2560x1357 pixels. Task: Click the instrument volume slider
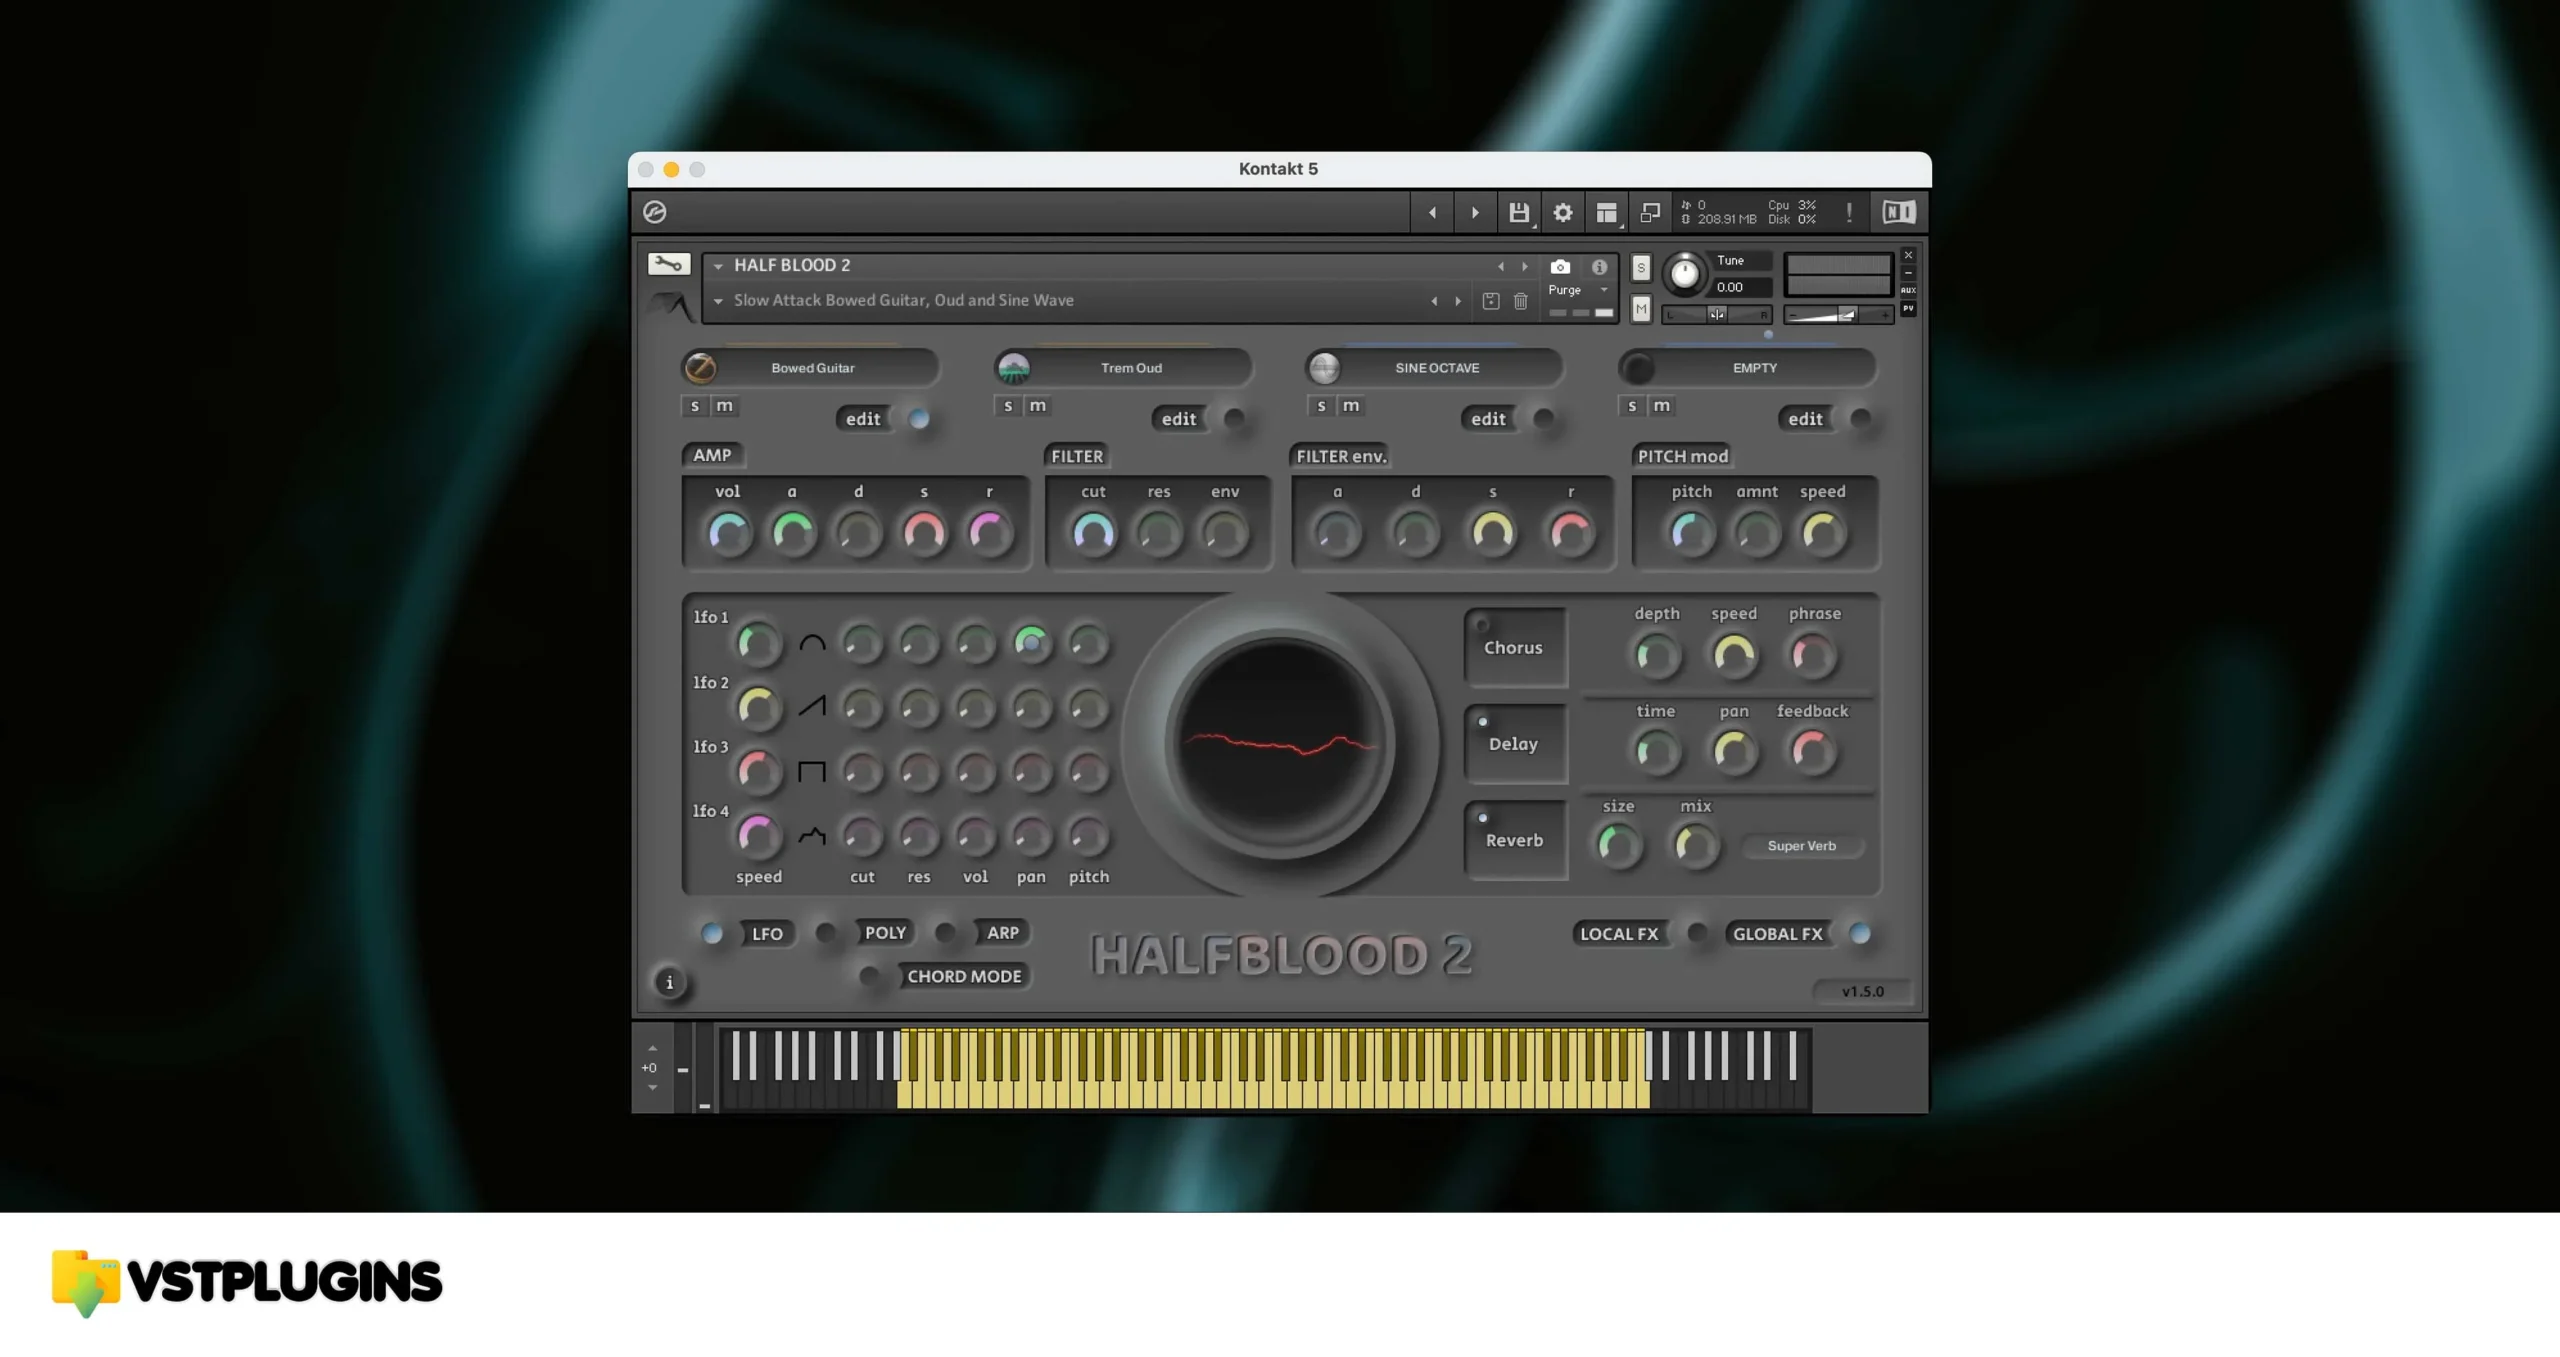[x=1838, y=315]
